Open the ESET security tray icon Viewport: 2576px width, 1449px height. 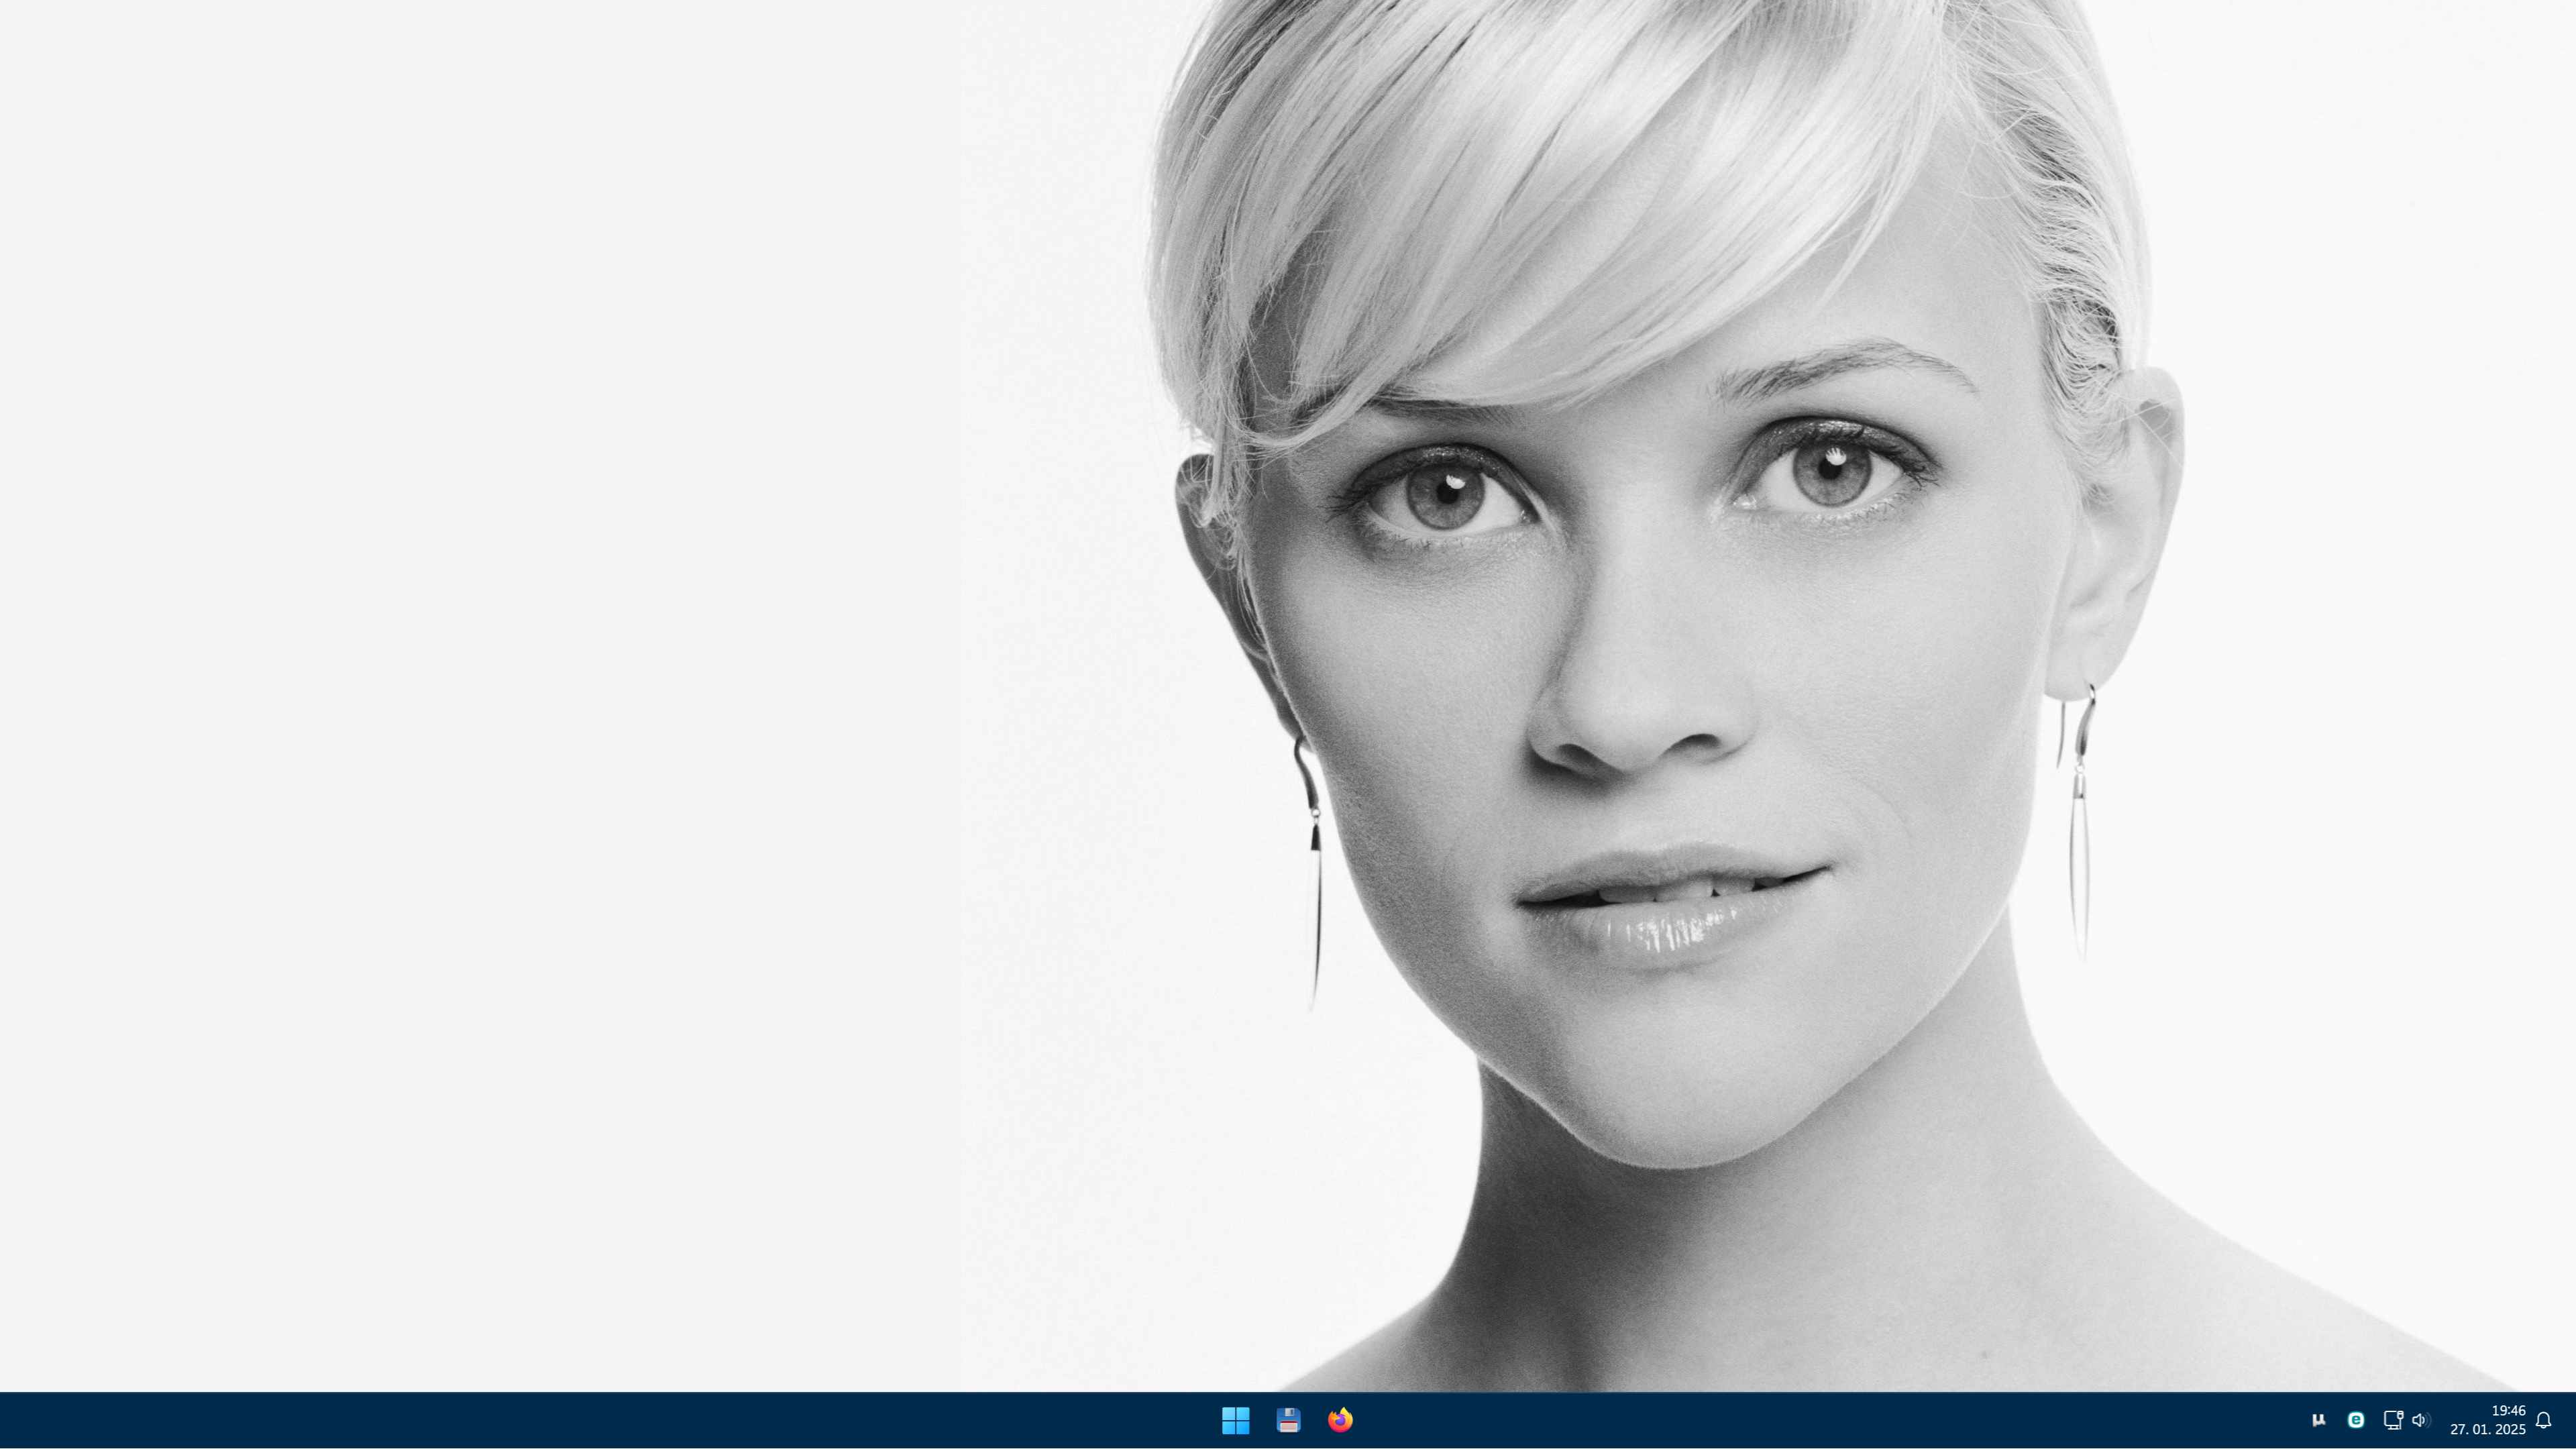[2356, 1420]
